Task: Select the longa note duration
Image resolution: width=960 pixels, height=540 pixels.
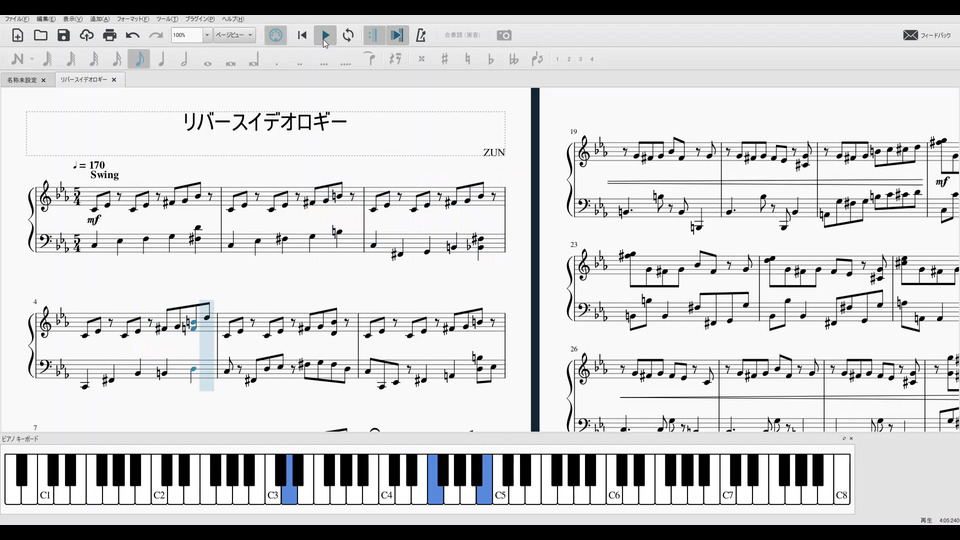Action: pyautogui.click(x=253, y=61)
